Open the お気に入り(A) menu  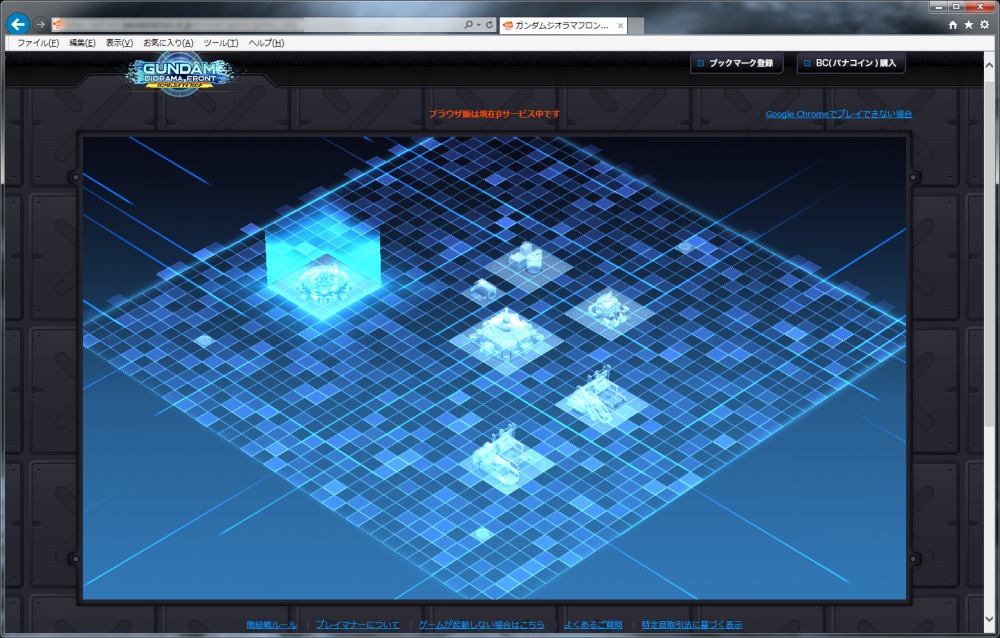click(x=168, y=43)
